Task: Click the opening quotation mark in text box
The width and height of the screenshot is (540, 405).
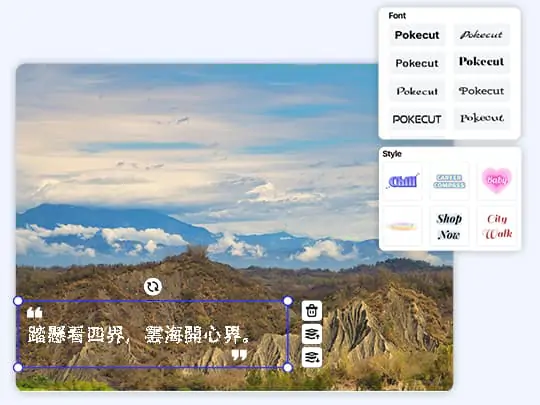Action: coord(34,313)
